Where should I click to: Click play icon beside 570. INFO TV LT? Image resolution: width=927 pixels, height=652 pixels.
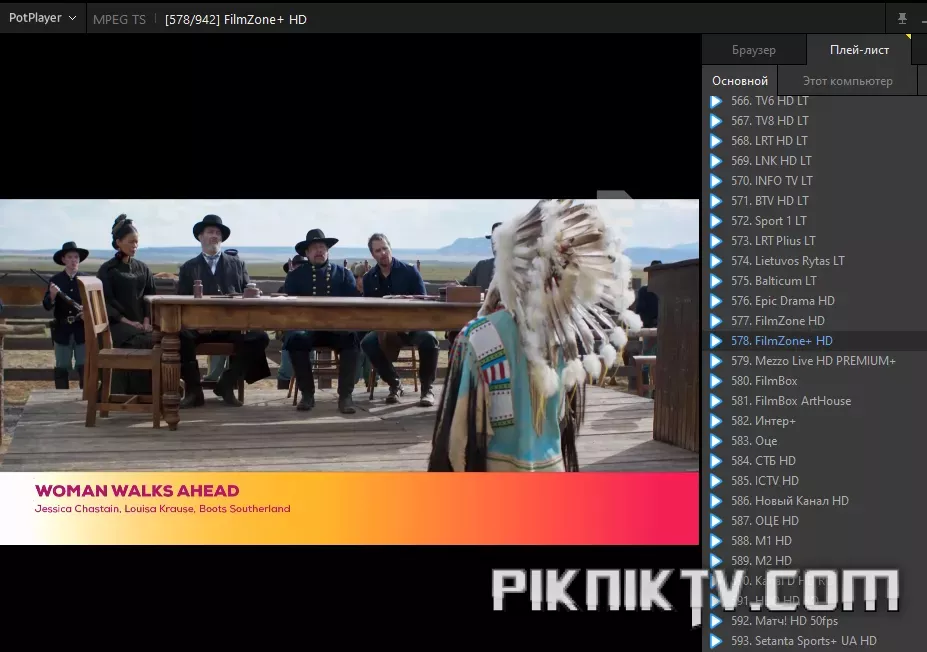click(716, 181)
